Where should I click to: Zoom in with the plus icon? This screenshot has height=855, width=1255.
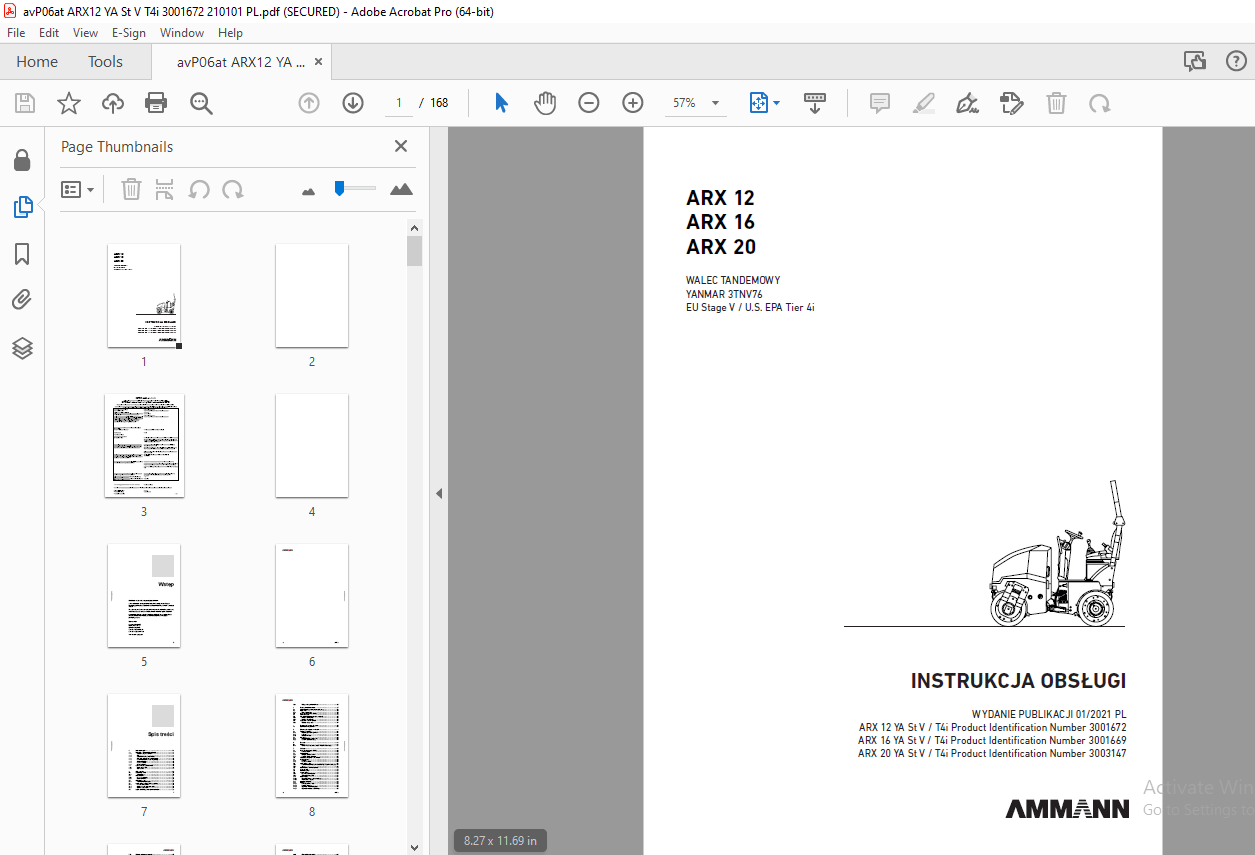633,103
